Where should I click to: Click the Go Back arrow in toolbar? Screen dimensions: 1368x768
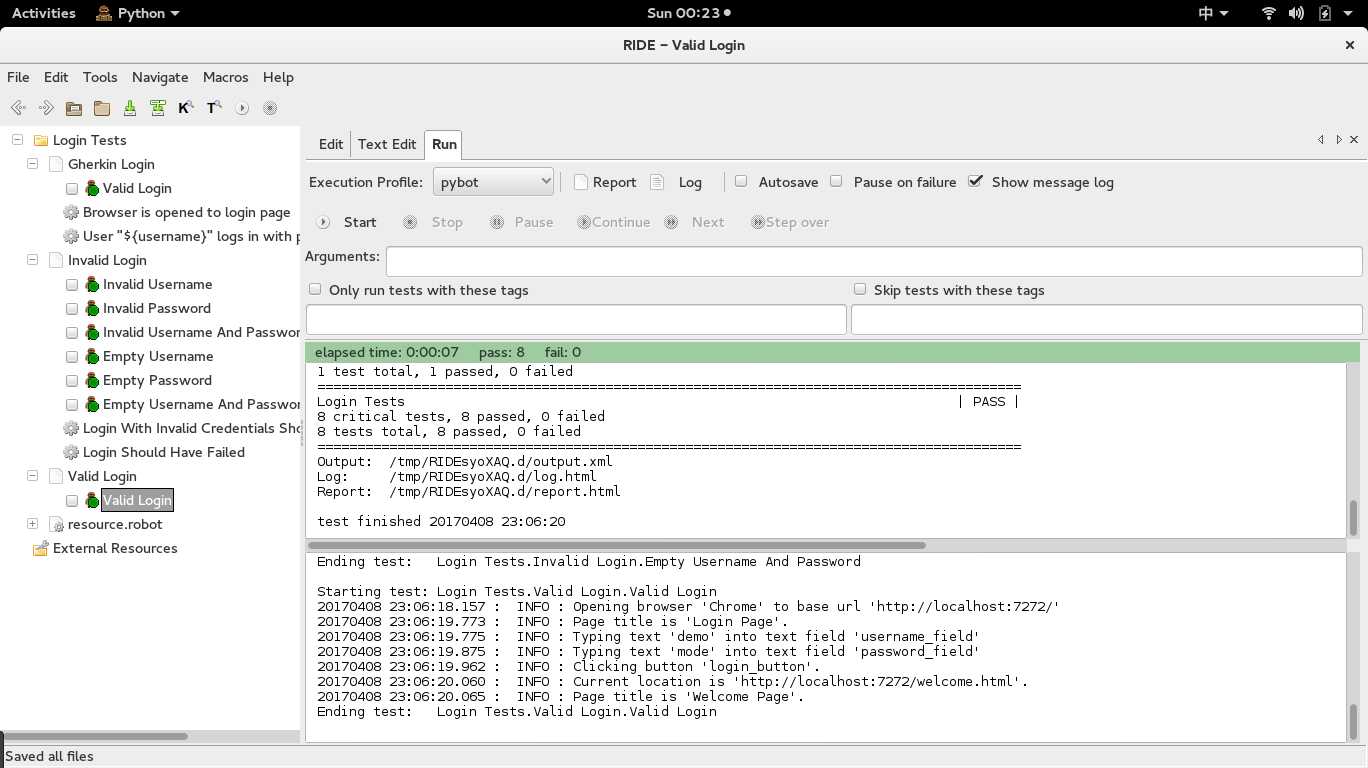pyautogui.click(x=18, y=108)
